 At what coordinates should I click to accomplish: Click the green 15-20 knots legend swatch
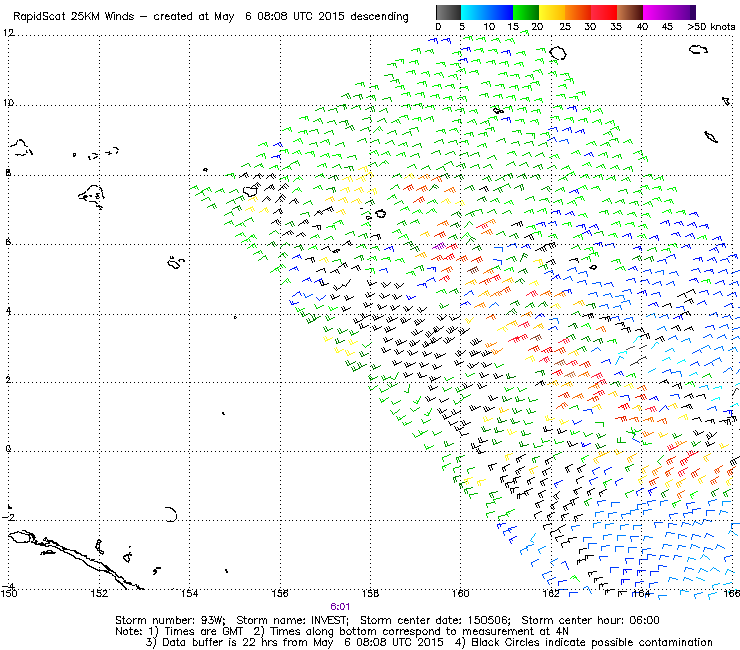coord(526,12)
